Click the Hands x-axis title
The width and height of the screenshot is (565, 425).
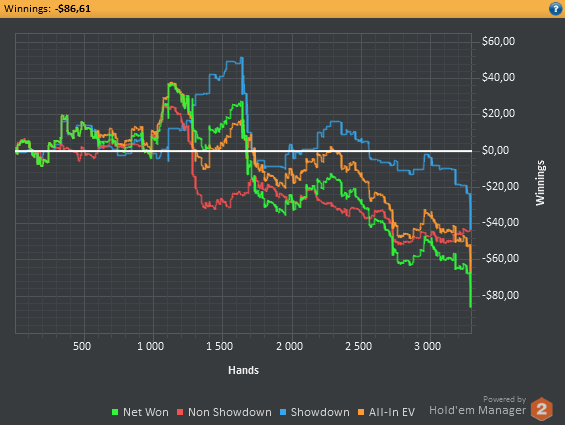pos(243,370)
